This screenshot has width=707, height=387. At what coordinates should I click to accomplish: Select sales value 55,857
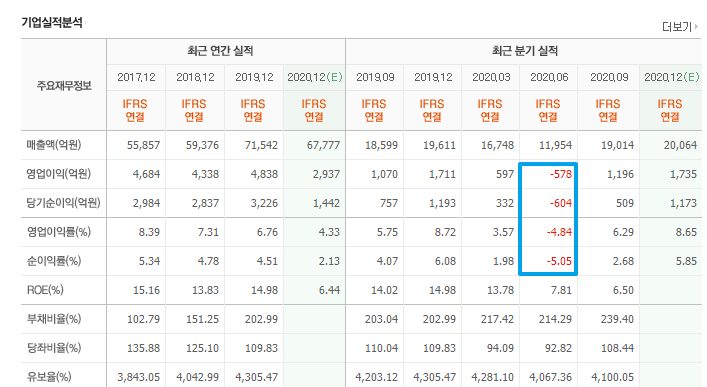point(143,145)
